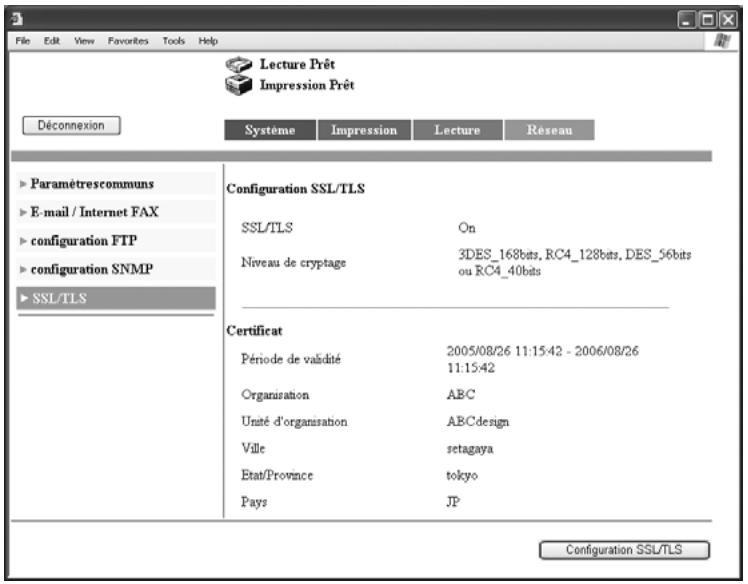Open the Favorites menu

pyautogui.click(x=128, y=41)
